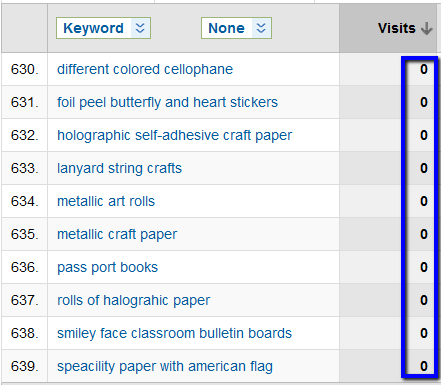
Task: Open 'foil peel butterfly and heart stickers' keyword
Action: point(167,102)
